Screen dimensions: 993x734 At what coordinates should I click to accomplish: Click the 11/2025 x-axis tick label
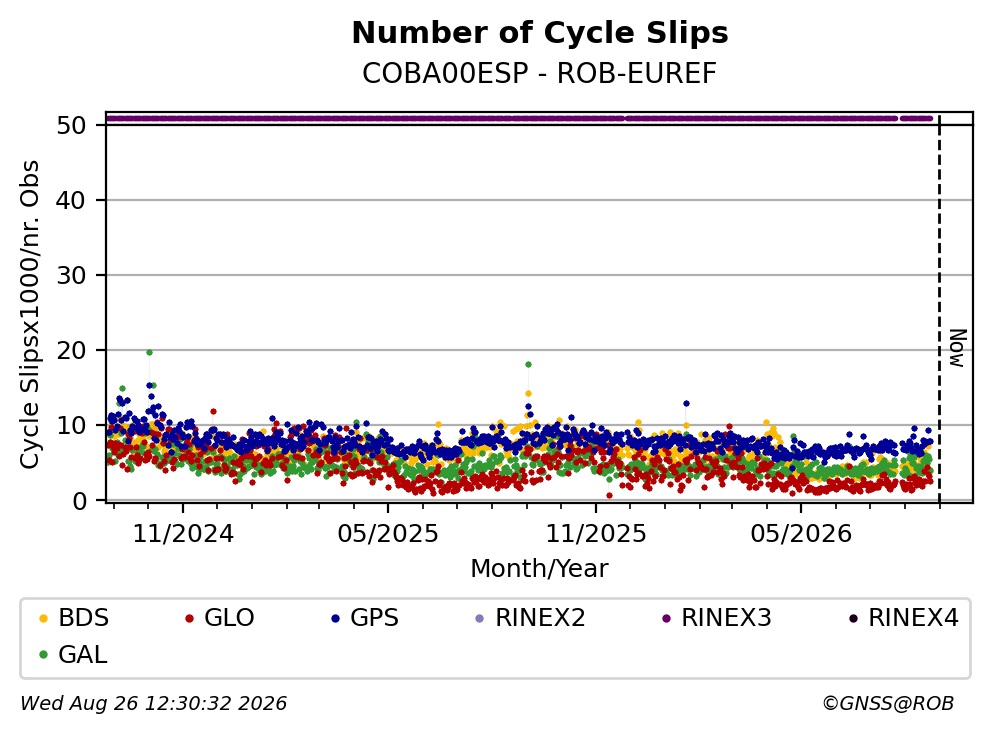click(596, 534)
